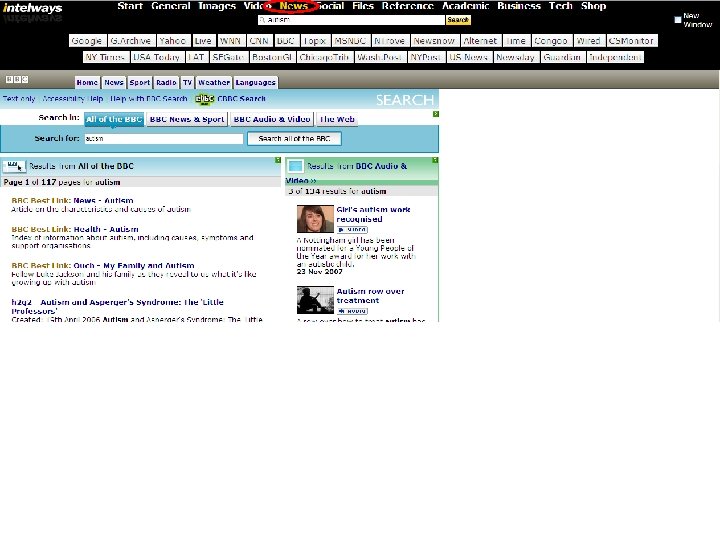Open the Images category

pos(217,6)
